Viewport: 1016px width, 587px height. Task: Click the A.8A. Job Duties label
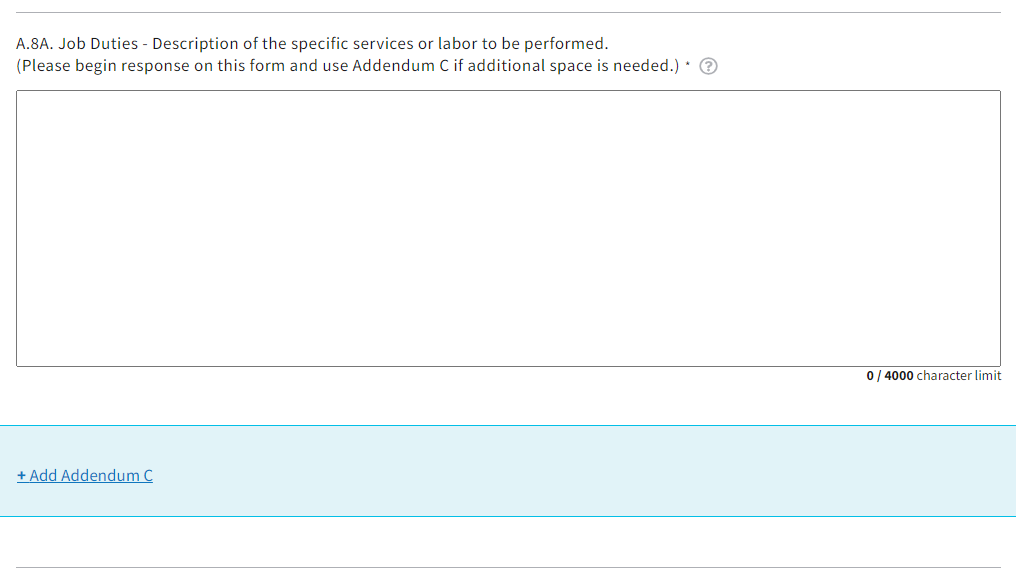point(312,44)
